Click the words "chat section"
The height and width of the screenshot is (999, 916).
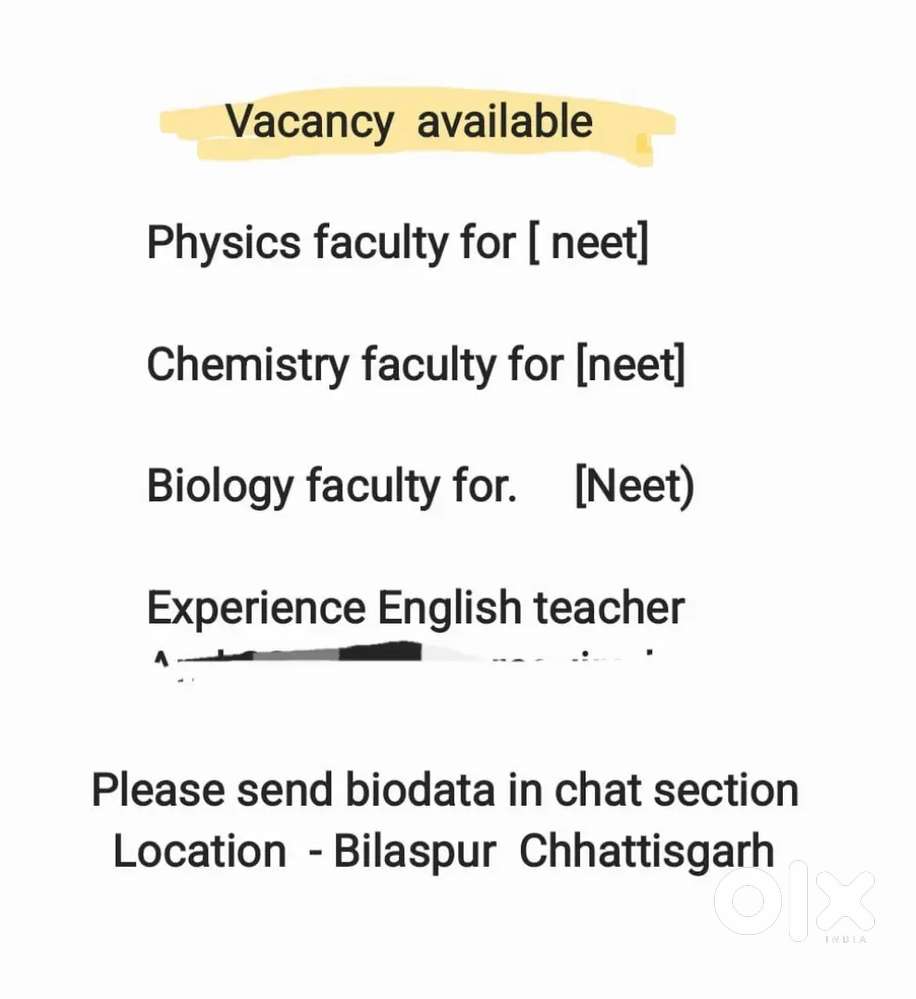click(x=676, y=790)
